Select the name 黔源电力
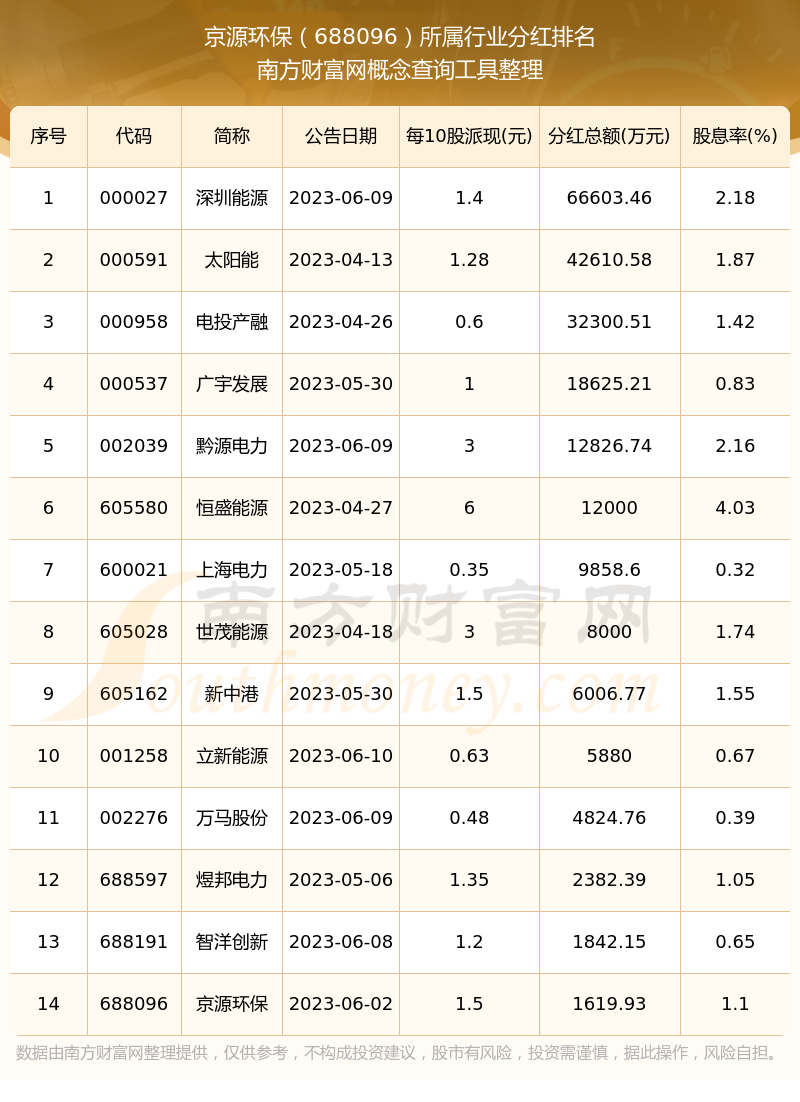This screenshot has width=800, height=1102. [x=232, y=446]
